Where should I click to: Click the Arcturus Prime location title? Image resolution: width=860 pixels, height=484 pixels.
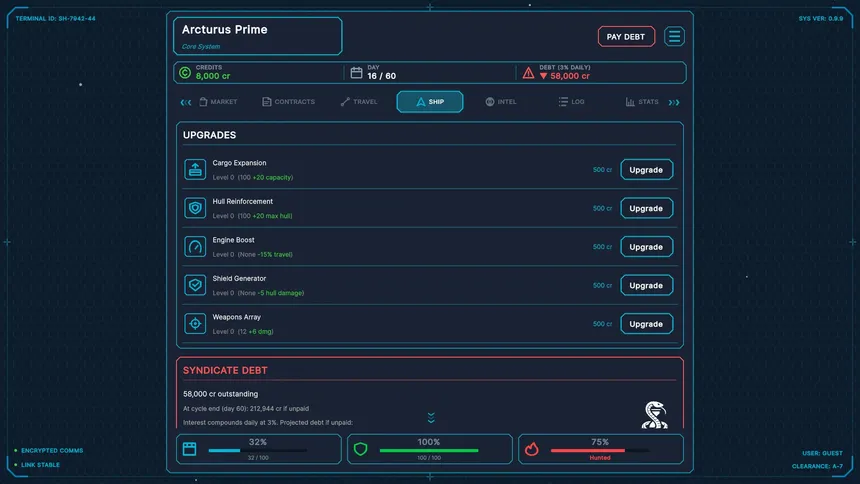coord(224,30)
